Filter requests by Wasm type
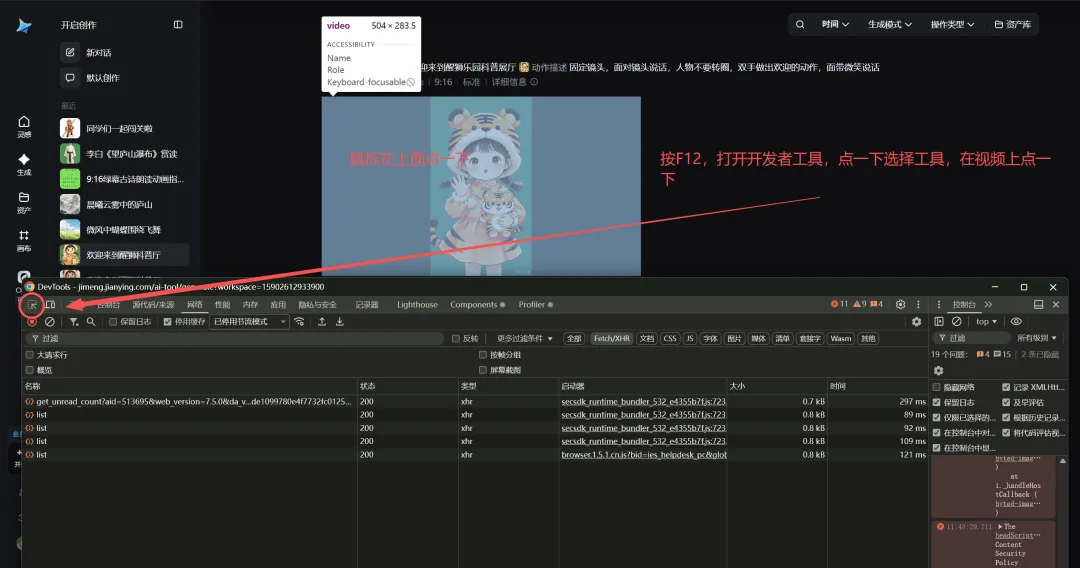This screenshot has height=568, width=1080. point(840,339)
